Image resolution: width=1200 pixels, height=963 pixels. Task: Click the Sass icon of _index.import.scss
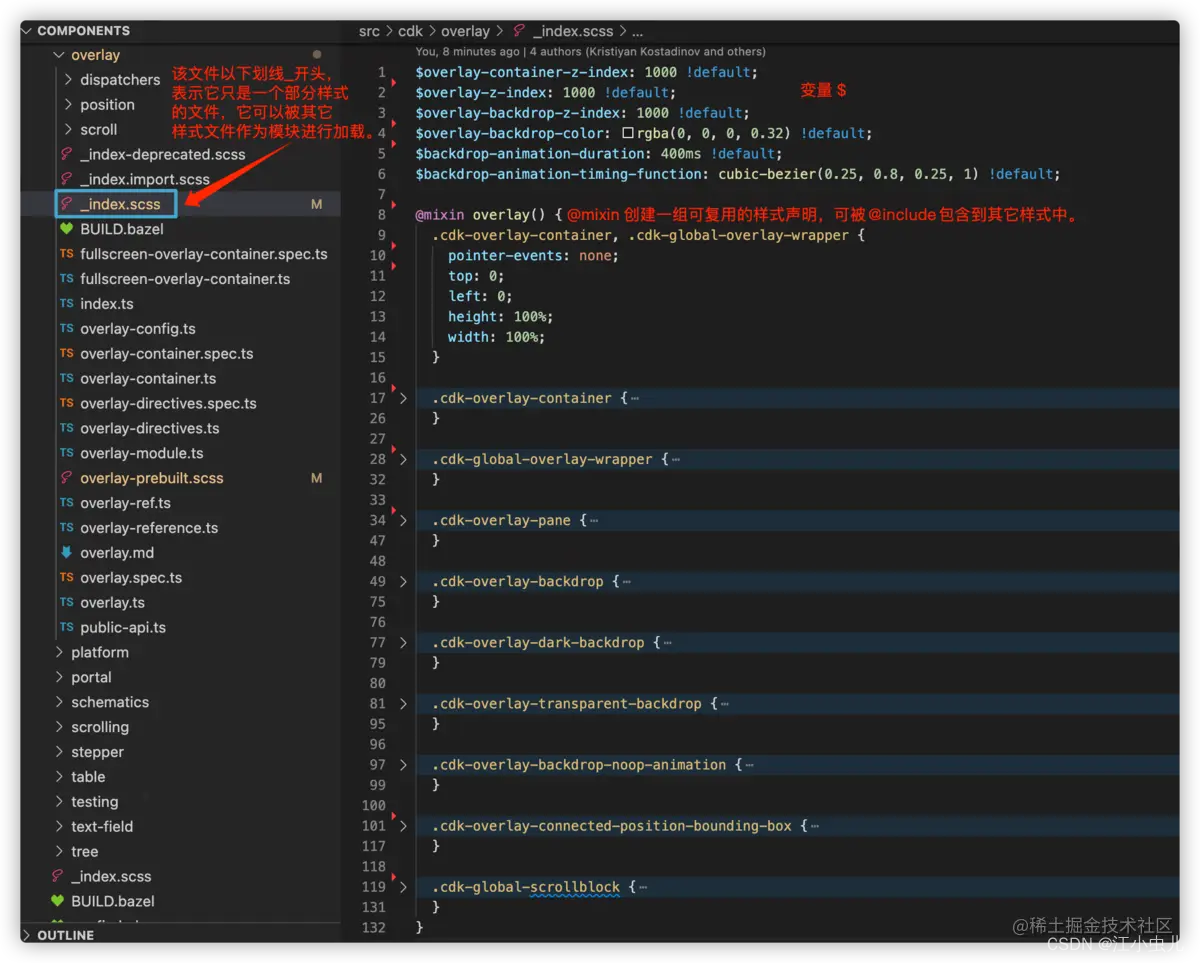(x=67, y=179)
